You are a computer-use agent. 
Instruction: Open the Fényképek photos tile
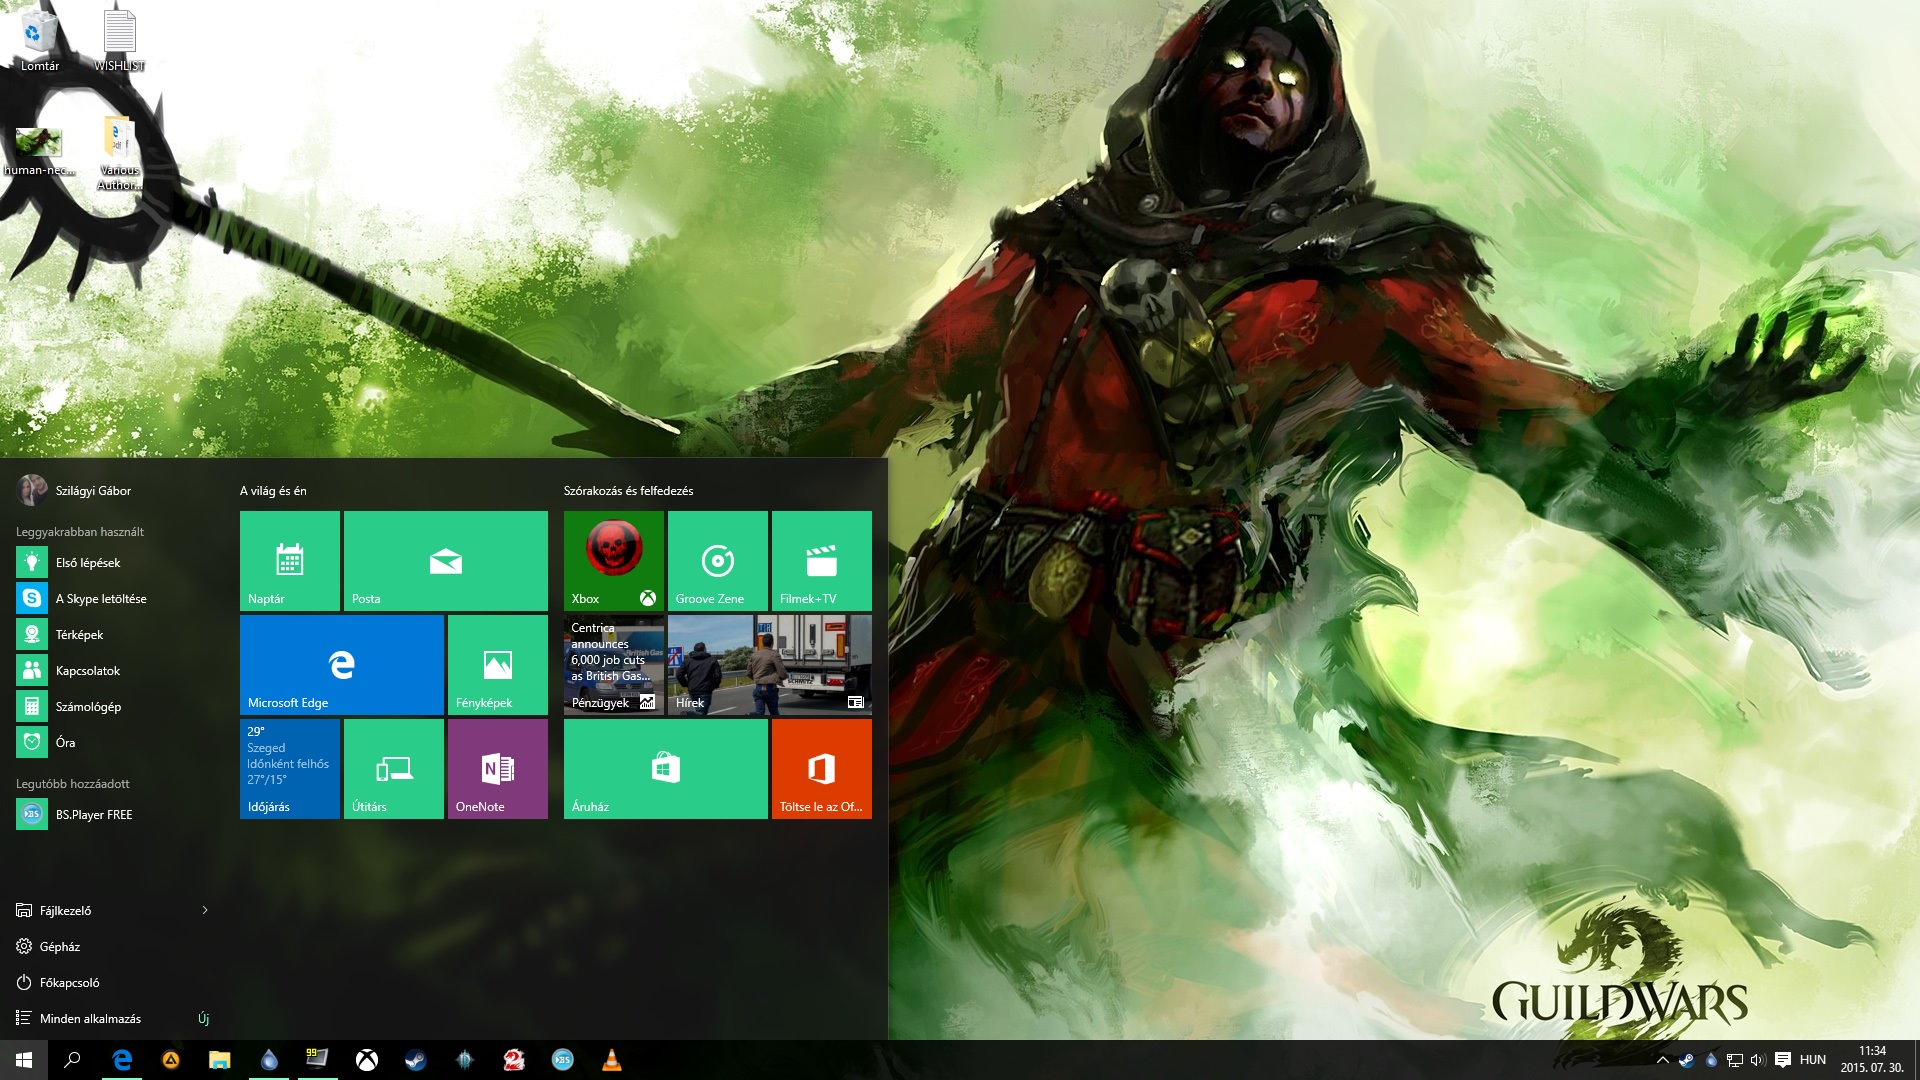(x=498, y=665)
